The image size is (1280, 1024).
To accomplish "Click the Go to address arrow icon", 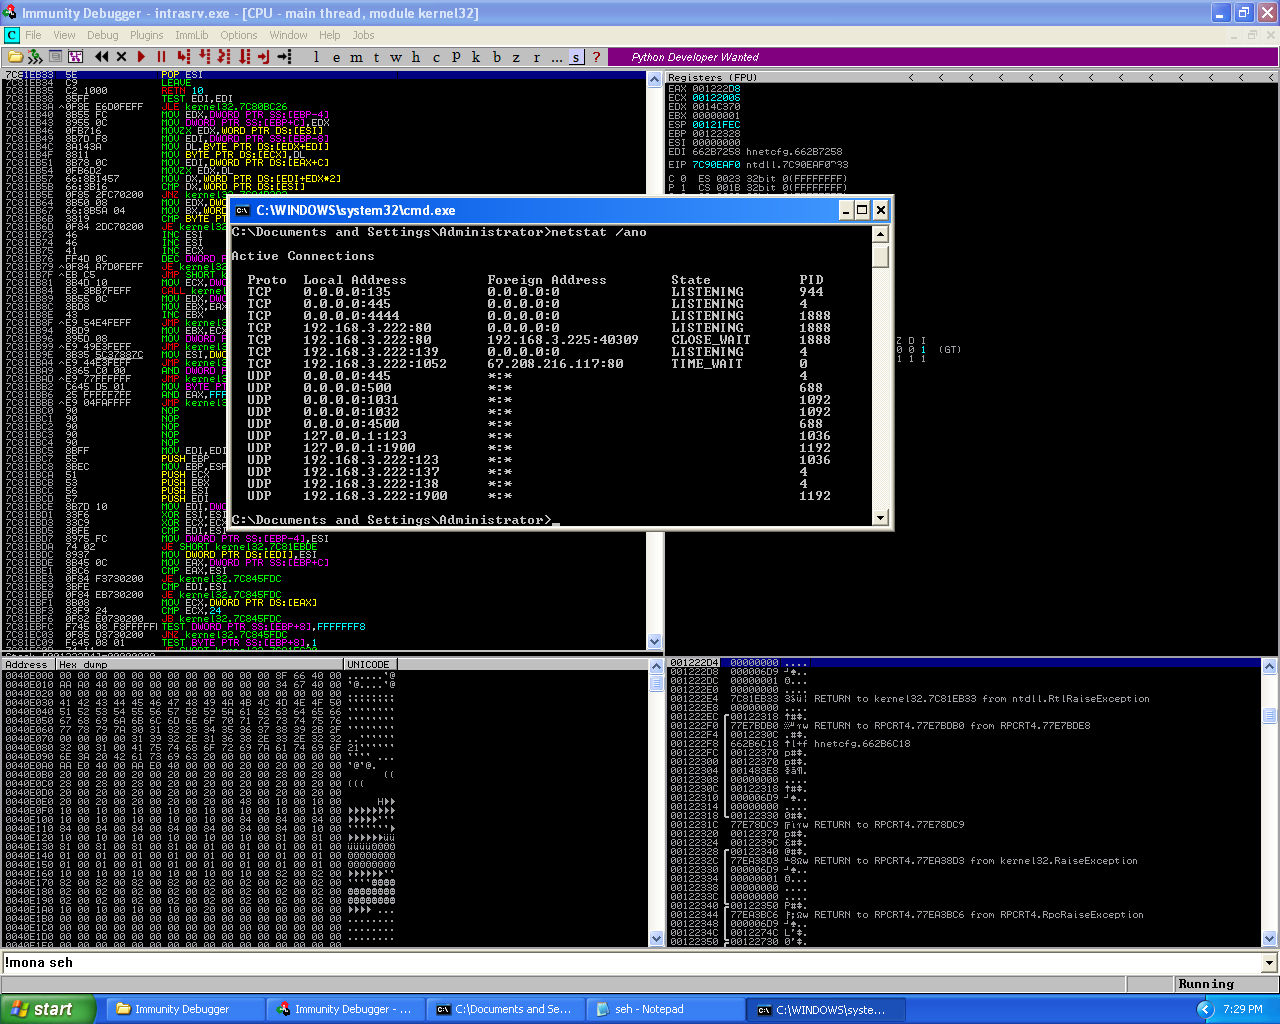I will tap(285, 57).
